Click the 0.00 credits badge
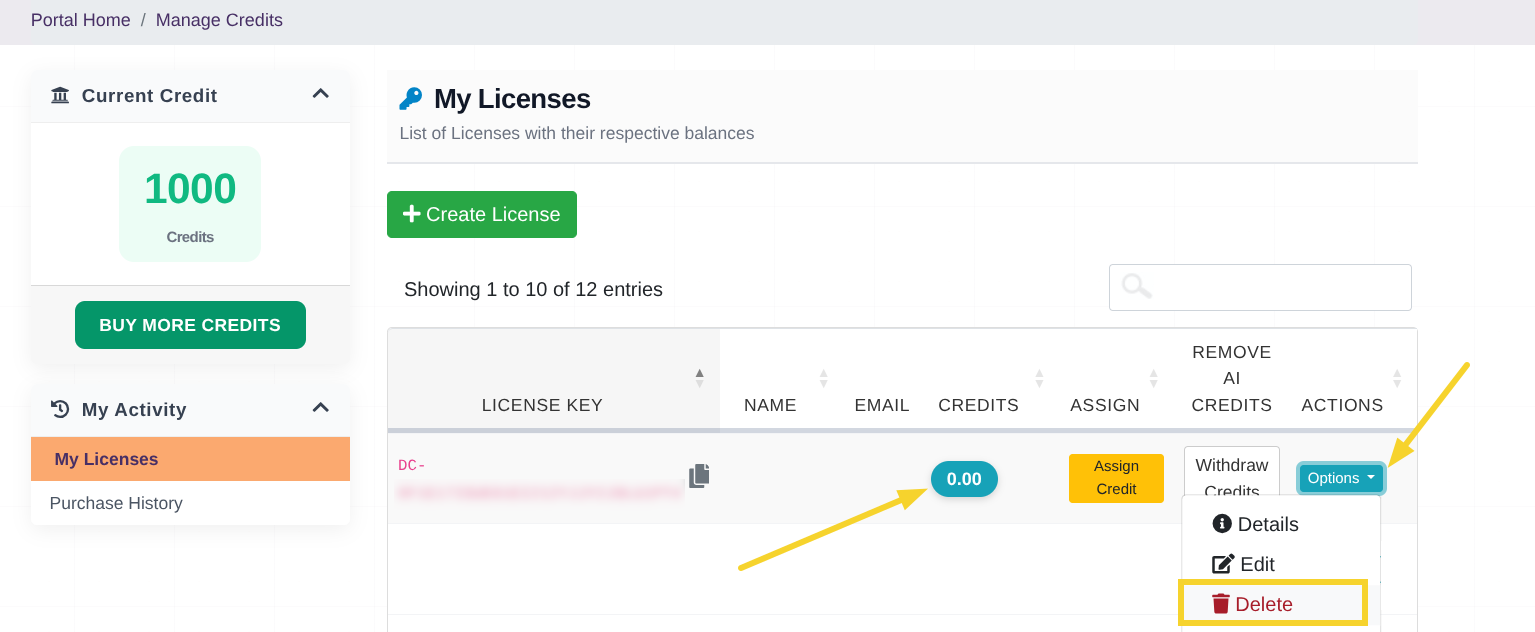 coord(964,479)
